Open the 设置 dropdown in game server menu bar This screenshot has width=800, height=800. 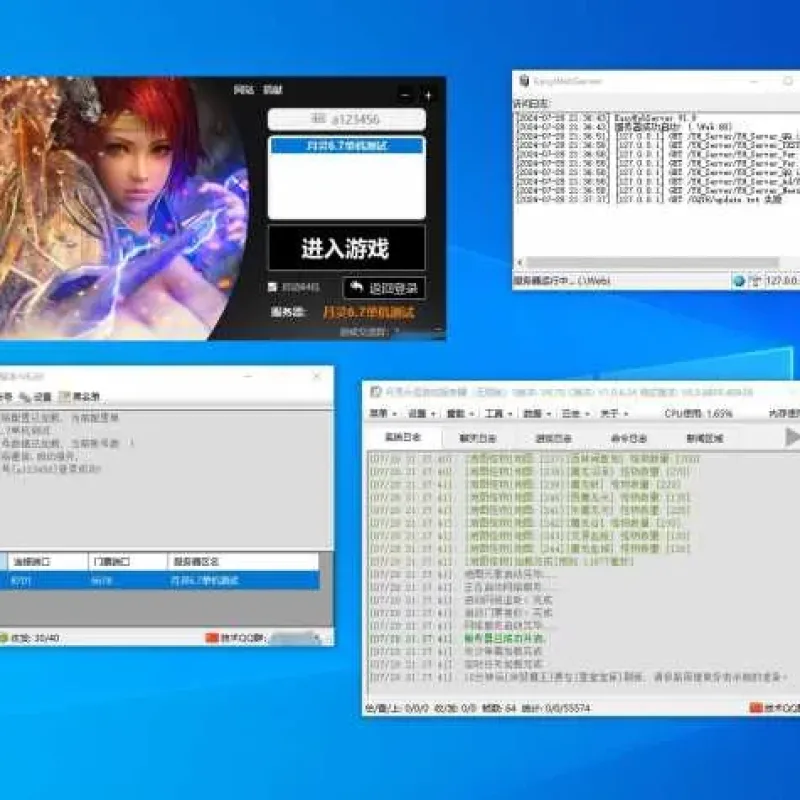[x=421, y=413]
